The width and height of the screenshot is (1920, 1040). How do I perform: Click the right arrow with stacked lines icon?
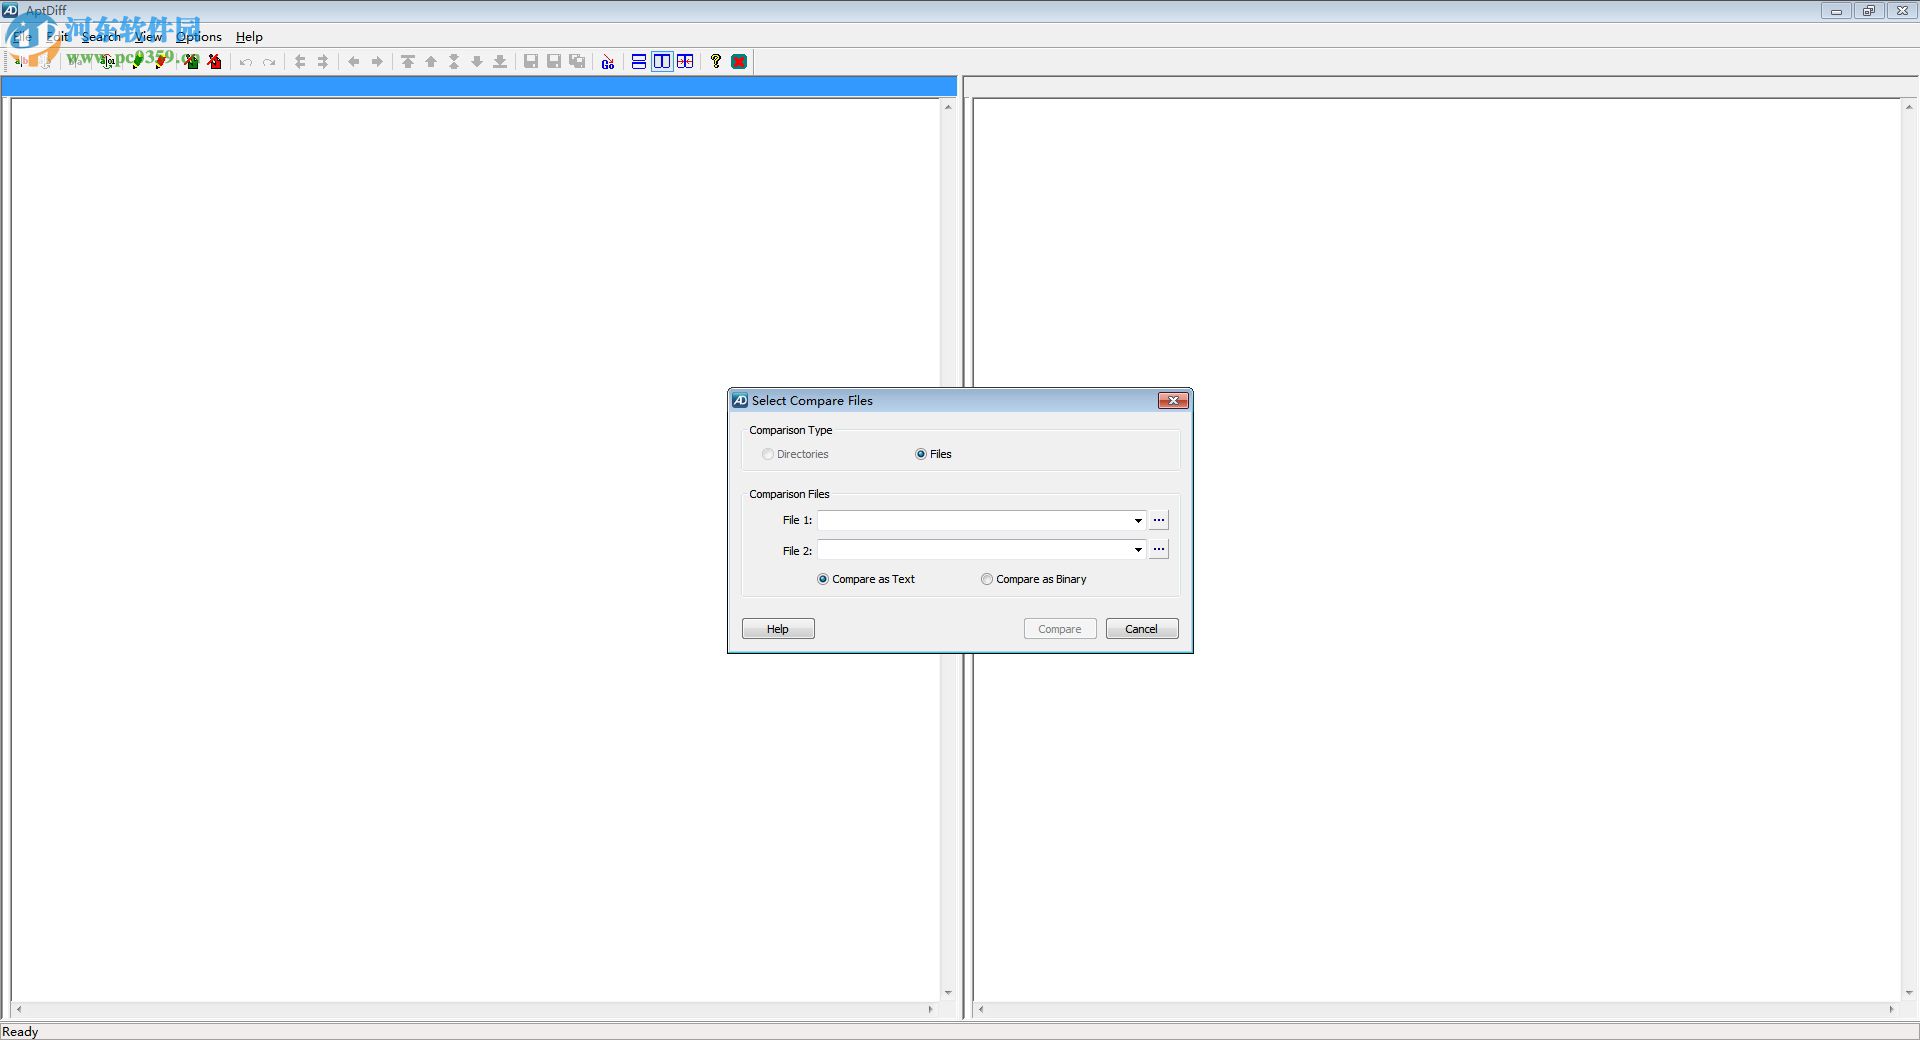[323, 62]
